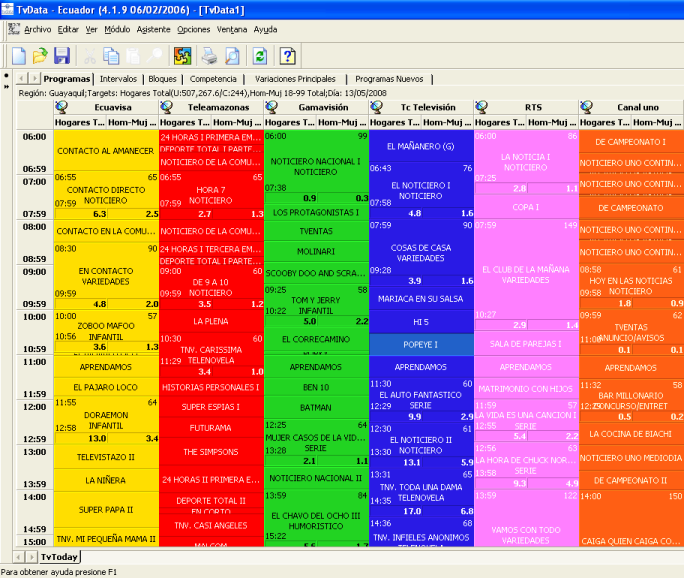Select BATMAN program block
This screenshot has width=684, height=578.
(316, 407)
